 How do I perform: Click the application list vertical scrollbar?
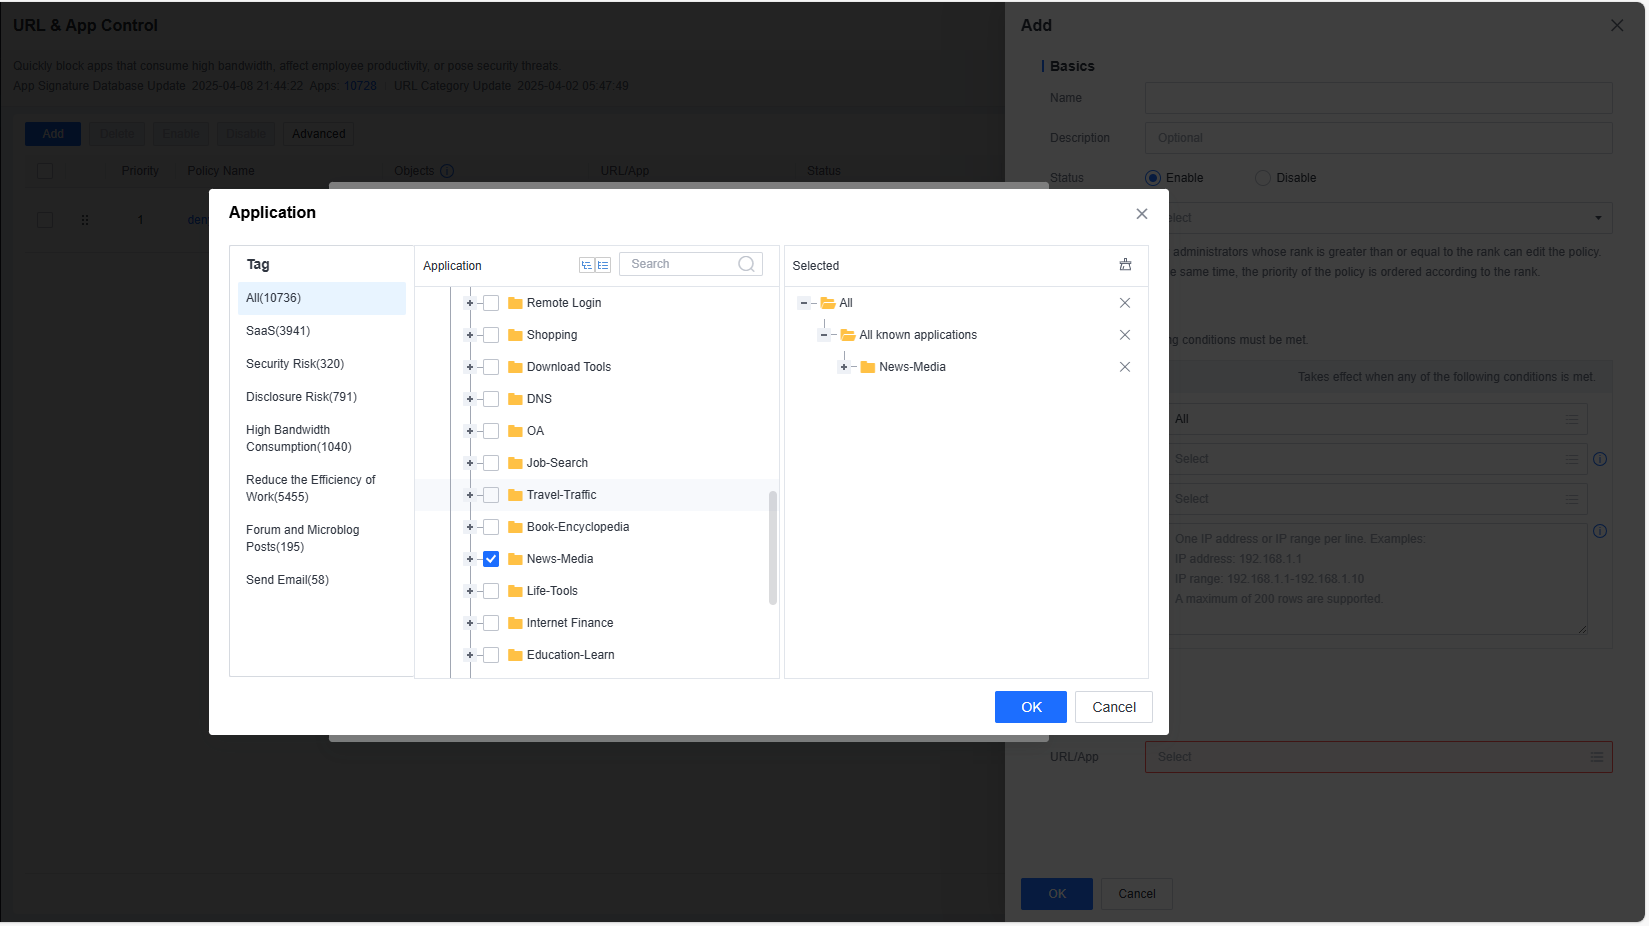pyautogui.click(x=773, y=548)
